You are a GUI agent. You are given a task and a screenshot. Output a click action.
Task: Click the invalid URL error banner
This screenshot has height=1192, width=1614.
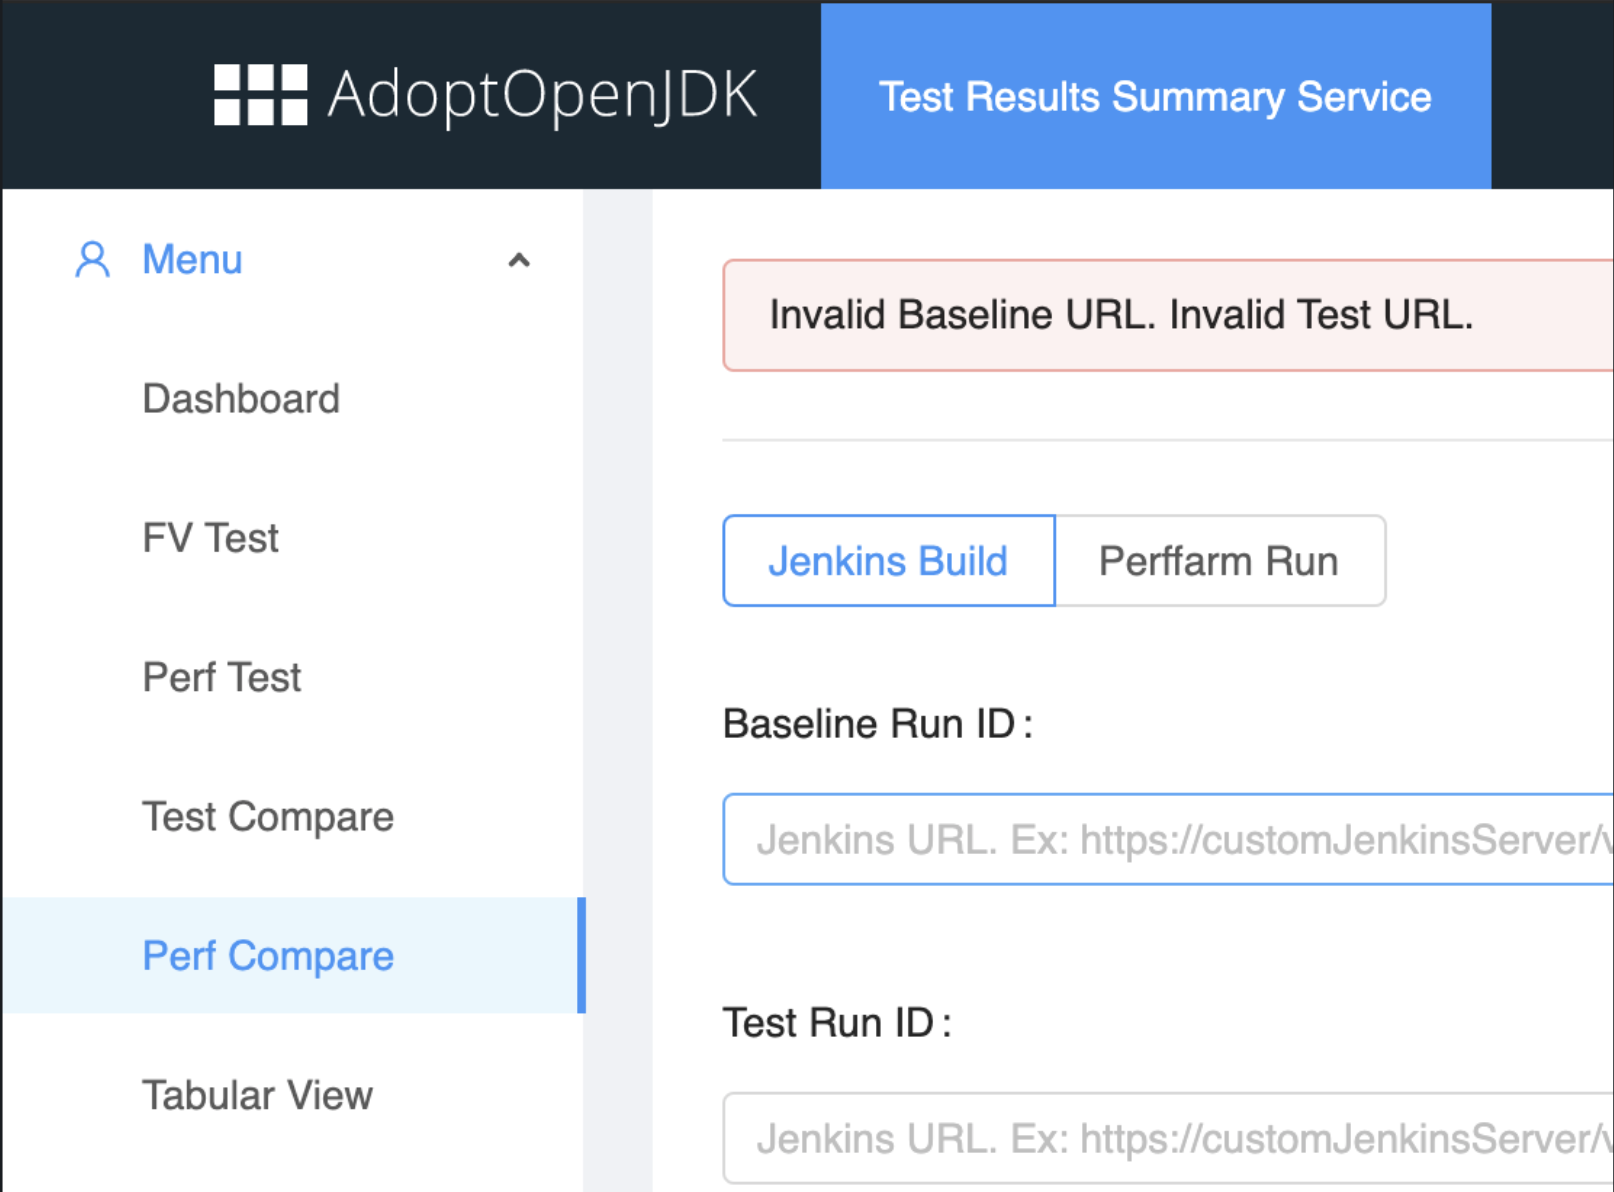click(x=1122, y=315)
